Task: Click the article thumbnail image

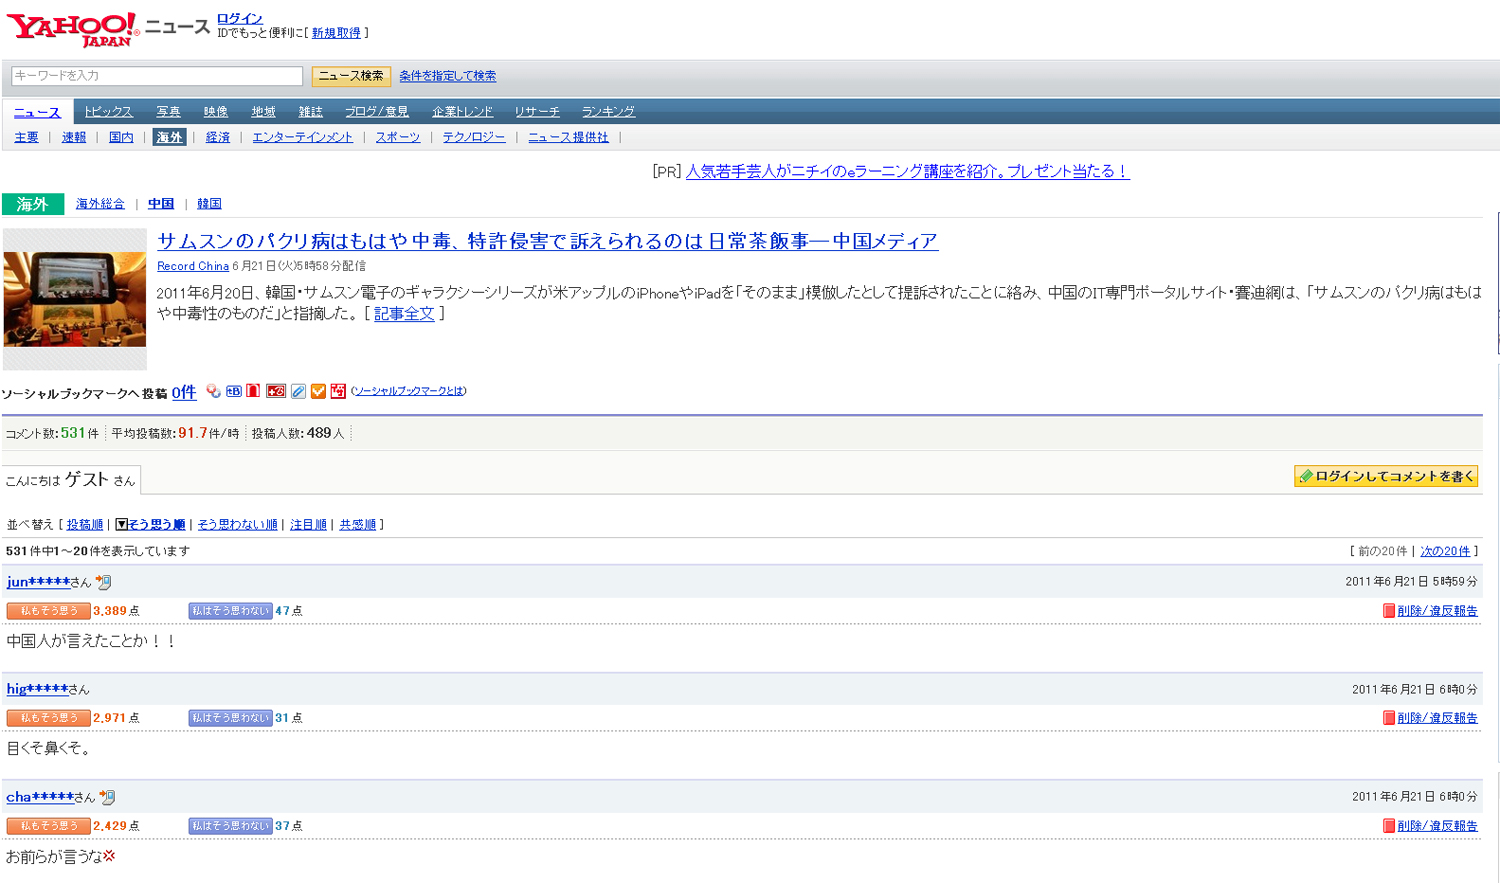Action: pyautogui.click(x=75, y=299)
